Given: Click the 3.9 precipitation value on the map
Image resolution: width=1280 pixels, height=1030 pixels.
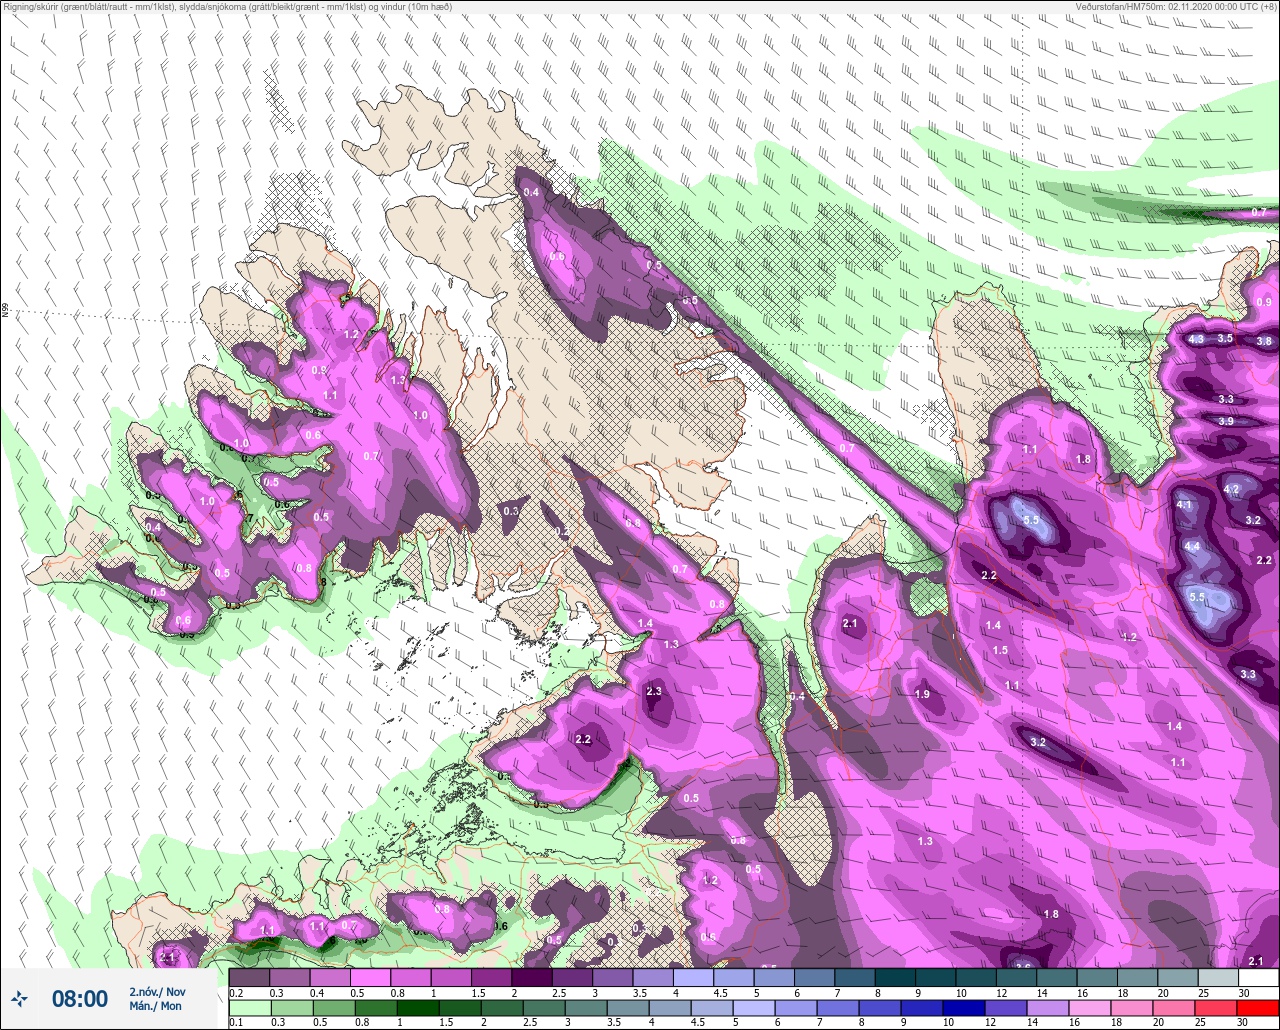Looking at the screenshot, I should pos(1226,421).
